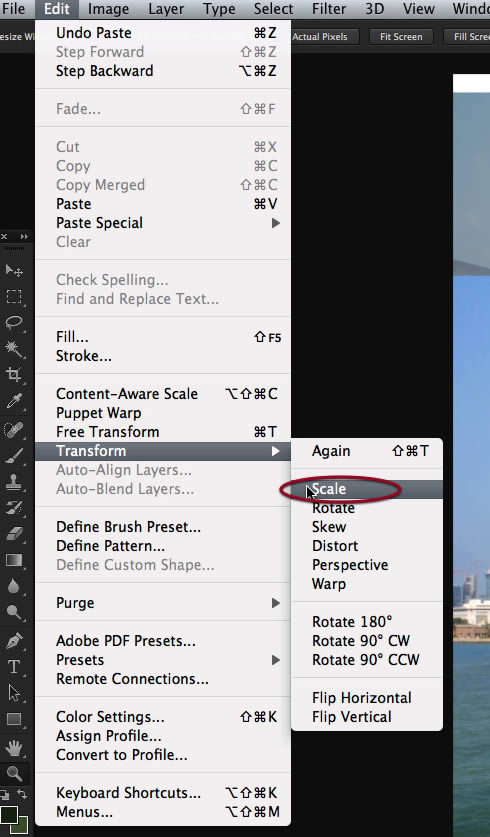The height and width of the screenshot is (837, 490).
Task: Expand the Purge submenu arrow
Action: point(275,603)
